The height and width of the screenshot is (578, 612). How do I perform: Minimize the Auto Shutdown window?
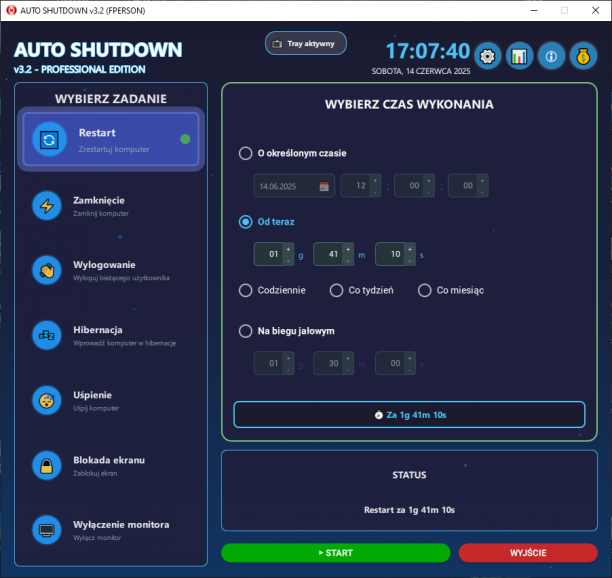(x=534, y=10)
